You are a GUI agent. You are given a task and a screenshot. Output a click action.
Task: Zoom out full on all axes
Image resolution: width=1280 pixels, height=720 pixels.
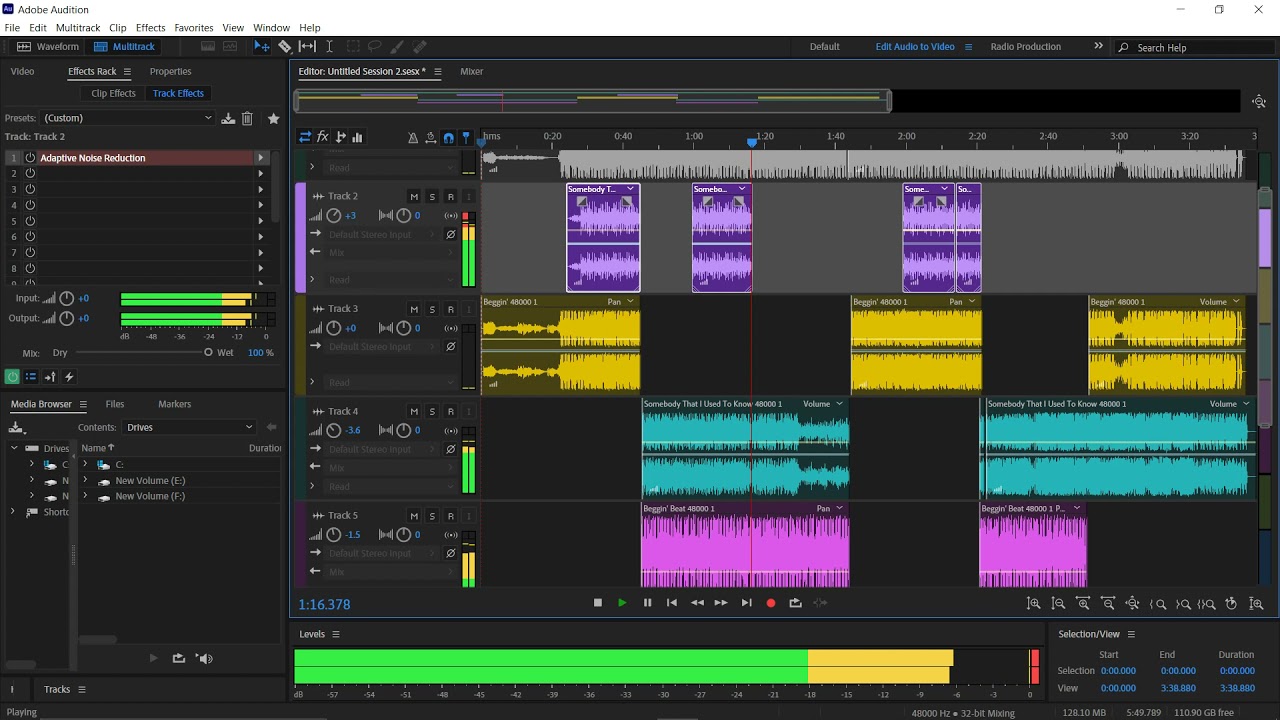click(1133, 604)
